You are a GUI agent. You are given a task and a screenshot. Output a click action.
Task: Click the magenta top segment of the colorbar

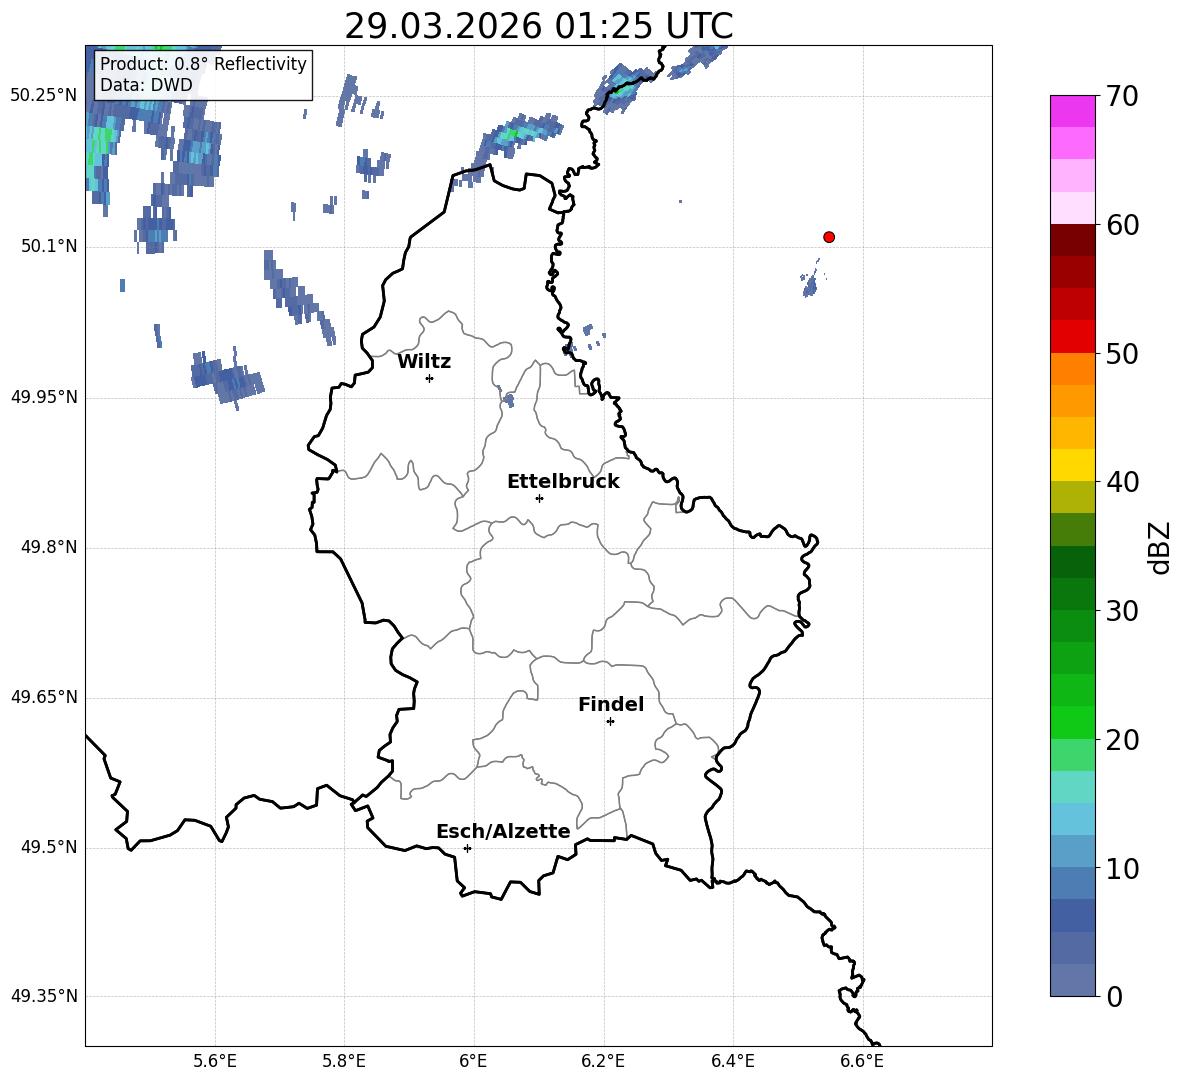1072,111
